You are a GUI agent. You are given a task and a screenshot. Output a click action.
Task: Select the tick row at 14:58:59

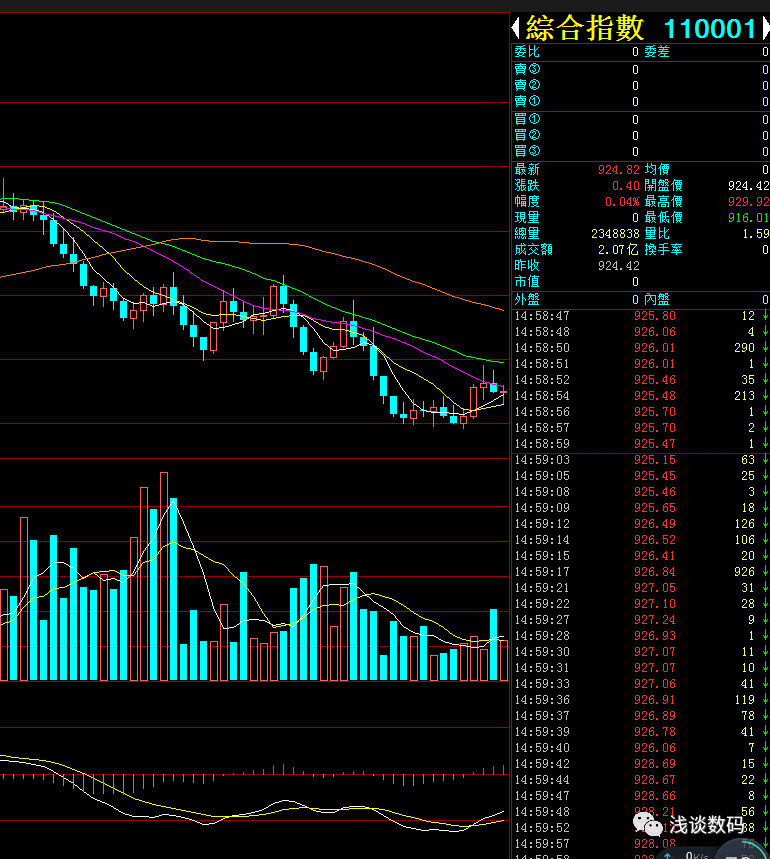(x=641, y=444)
